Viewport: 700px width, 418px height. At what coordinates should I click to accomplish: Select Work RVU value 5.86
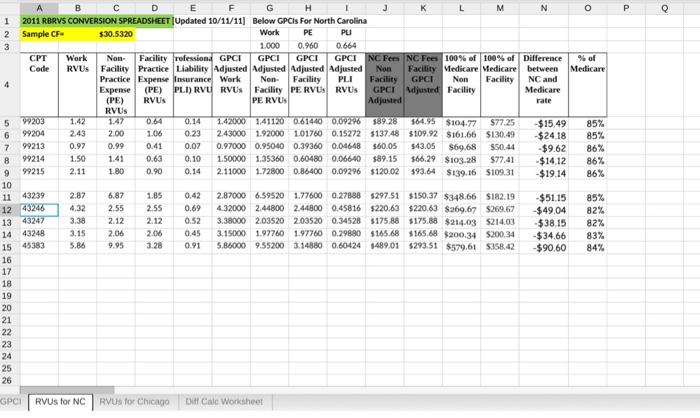(78, 247)
